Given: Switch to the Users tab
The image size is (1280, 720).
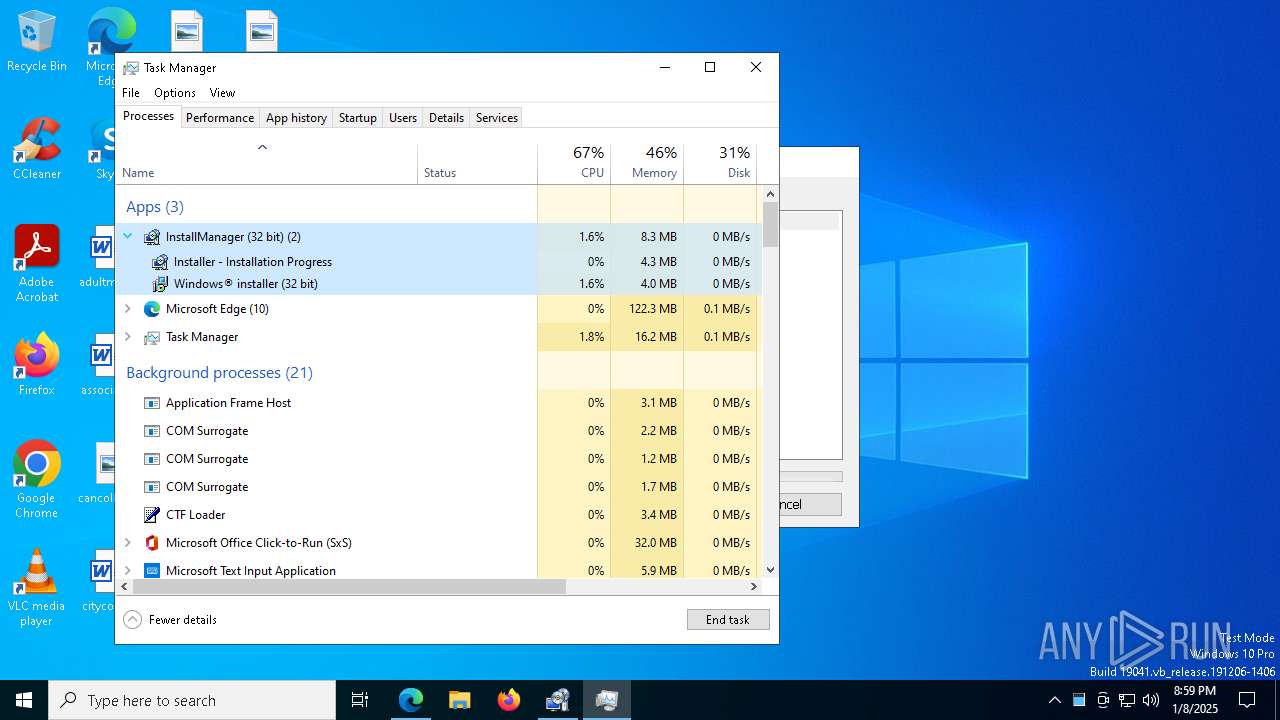Looking at the screenshot, I should (x=403, y=118).
